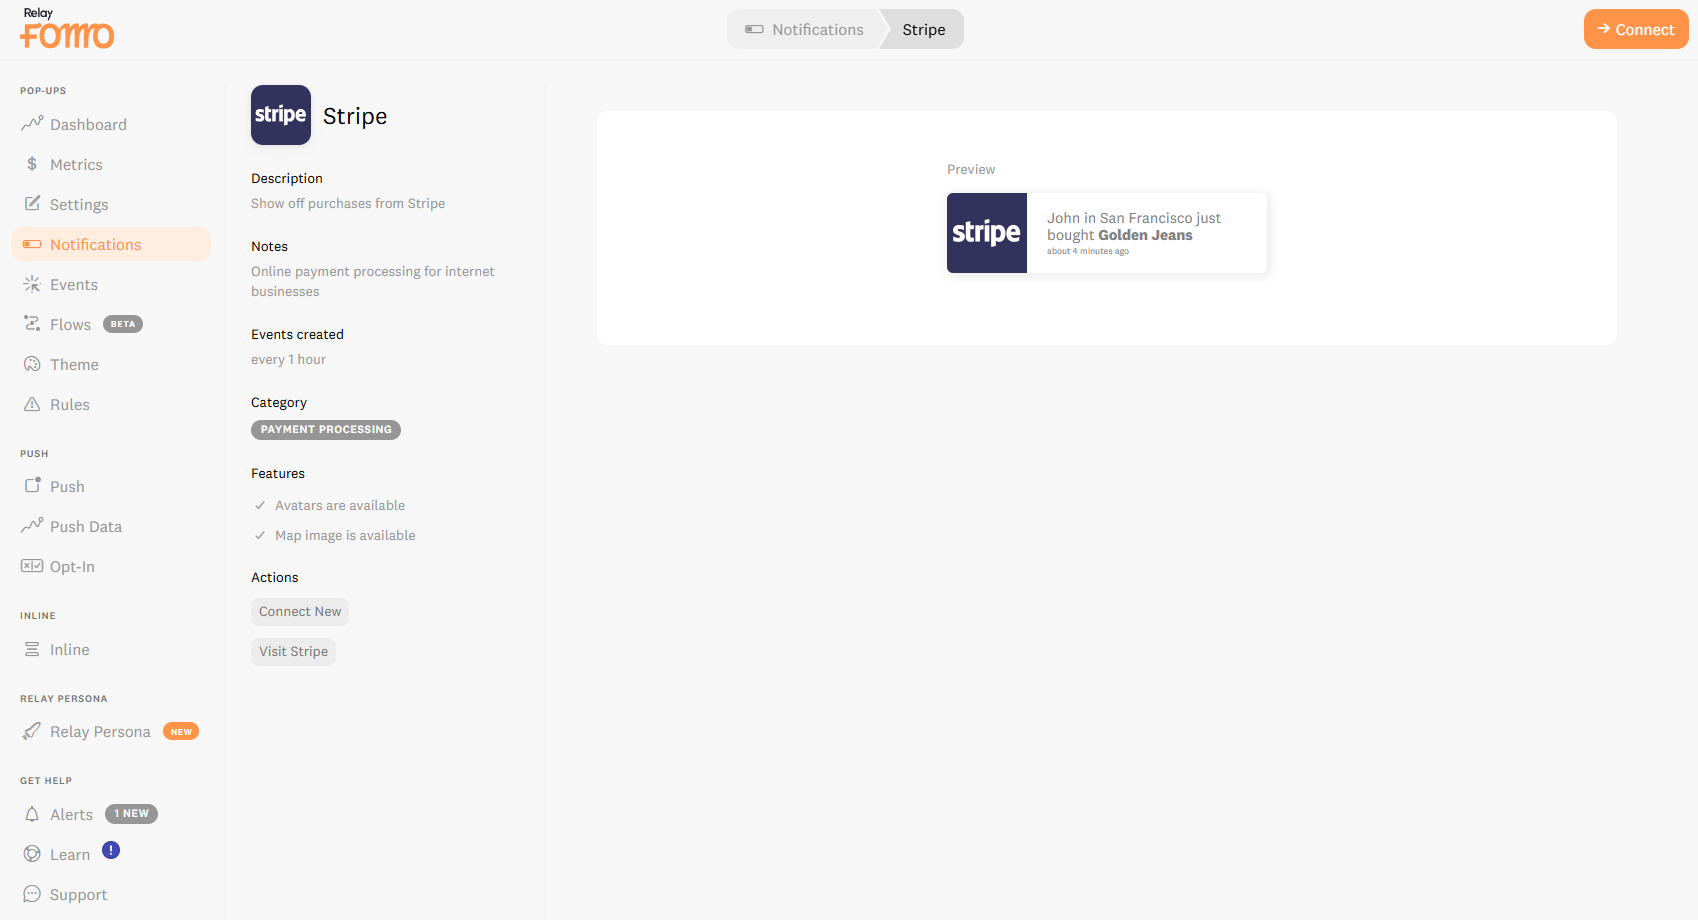This screenshot has width=1698, height=920.
Task: Click the Stripe logo beside the title
Action: pyautogui.click(x=281, y=115)
